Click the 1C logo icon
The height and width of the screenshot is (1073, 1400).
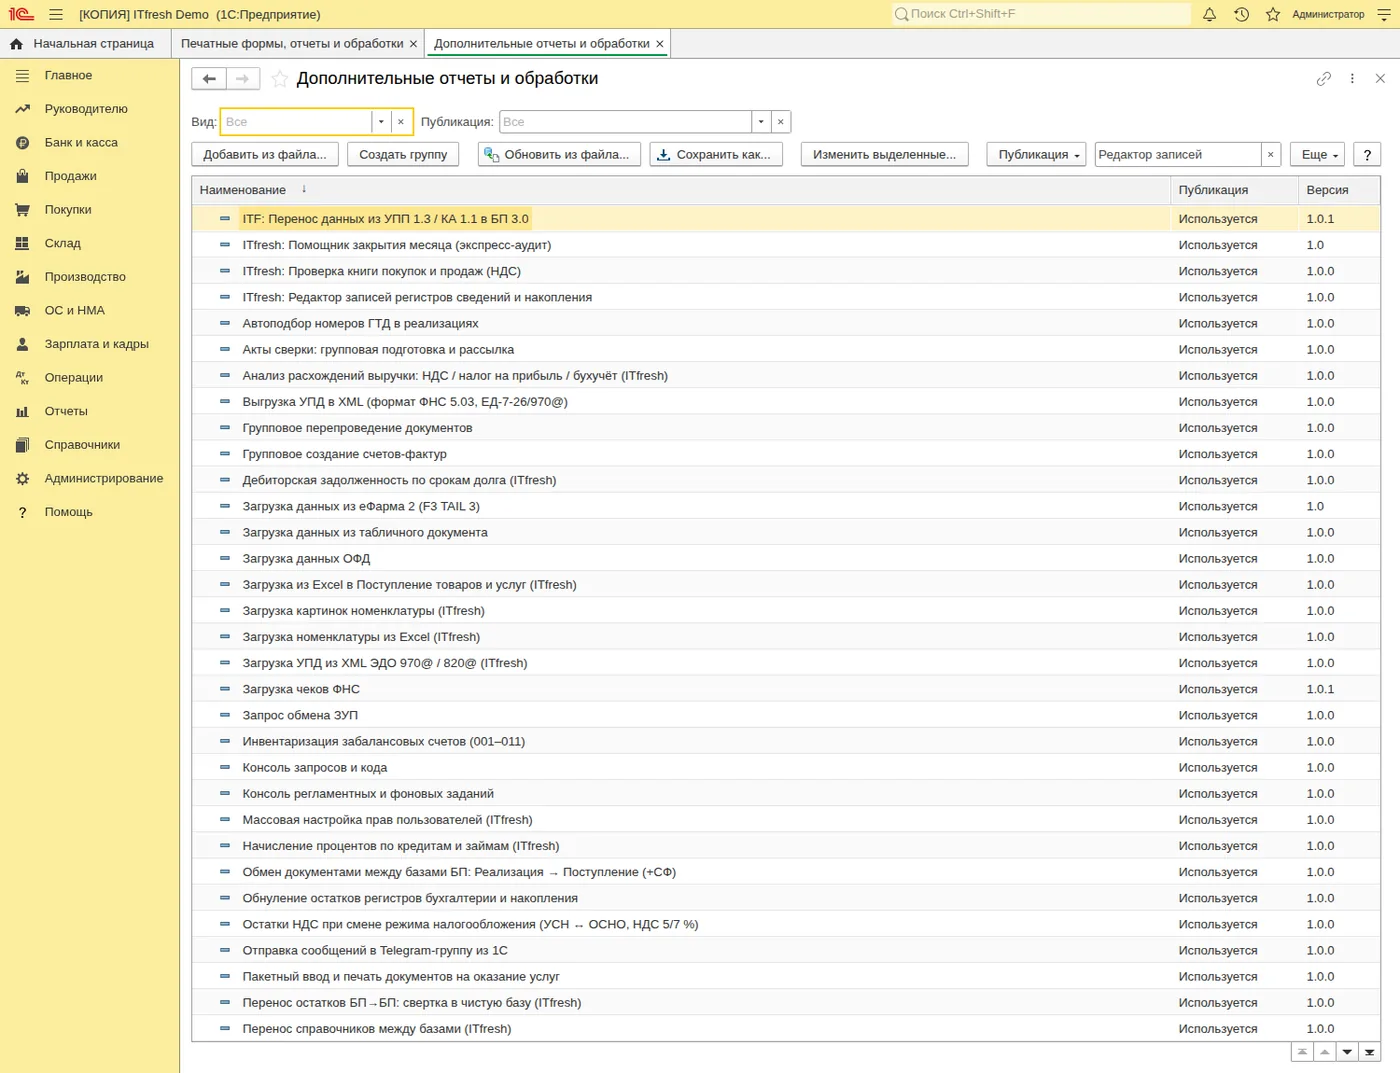(21, 14)
